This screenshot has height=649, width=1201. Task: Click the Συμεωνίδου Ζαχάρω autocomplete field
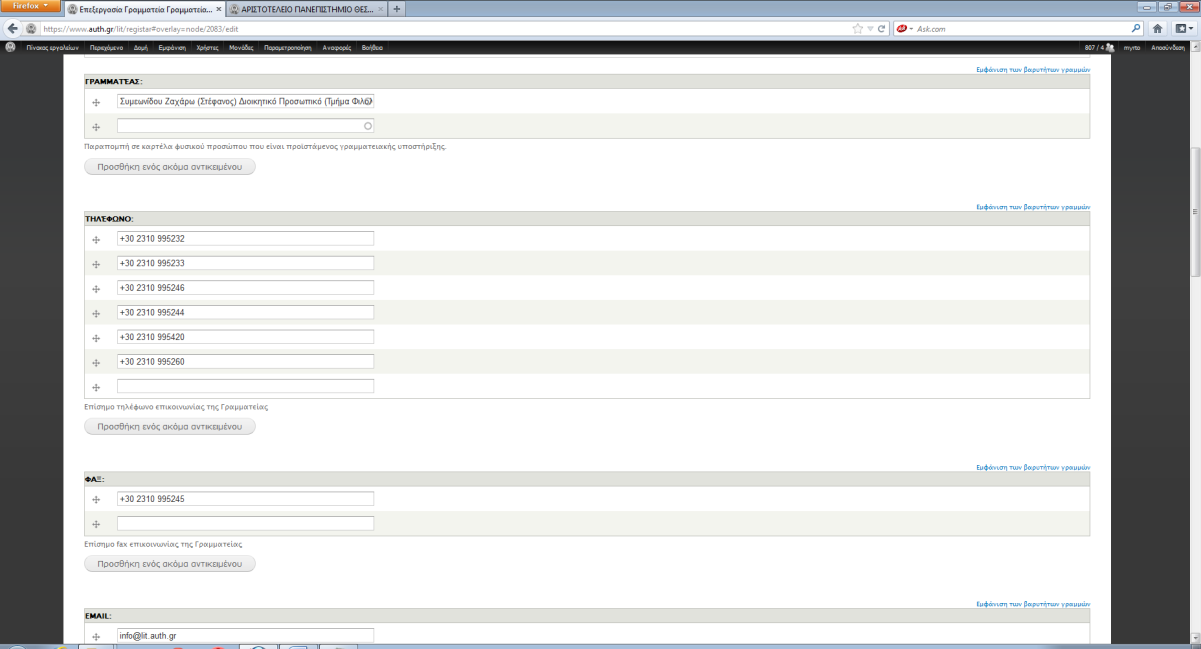245,102
